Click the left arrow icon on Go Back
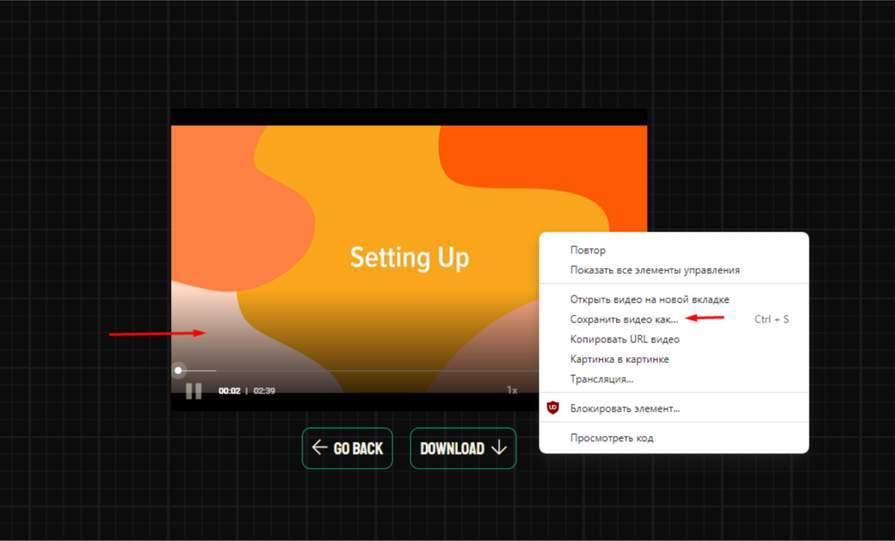Screen dimensions: 895x541 [x=319, y=448]
